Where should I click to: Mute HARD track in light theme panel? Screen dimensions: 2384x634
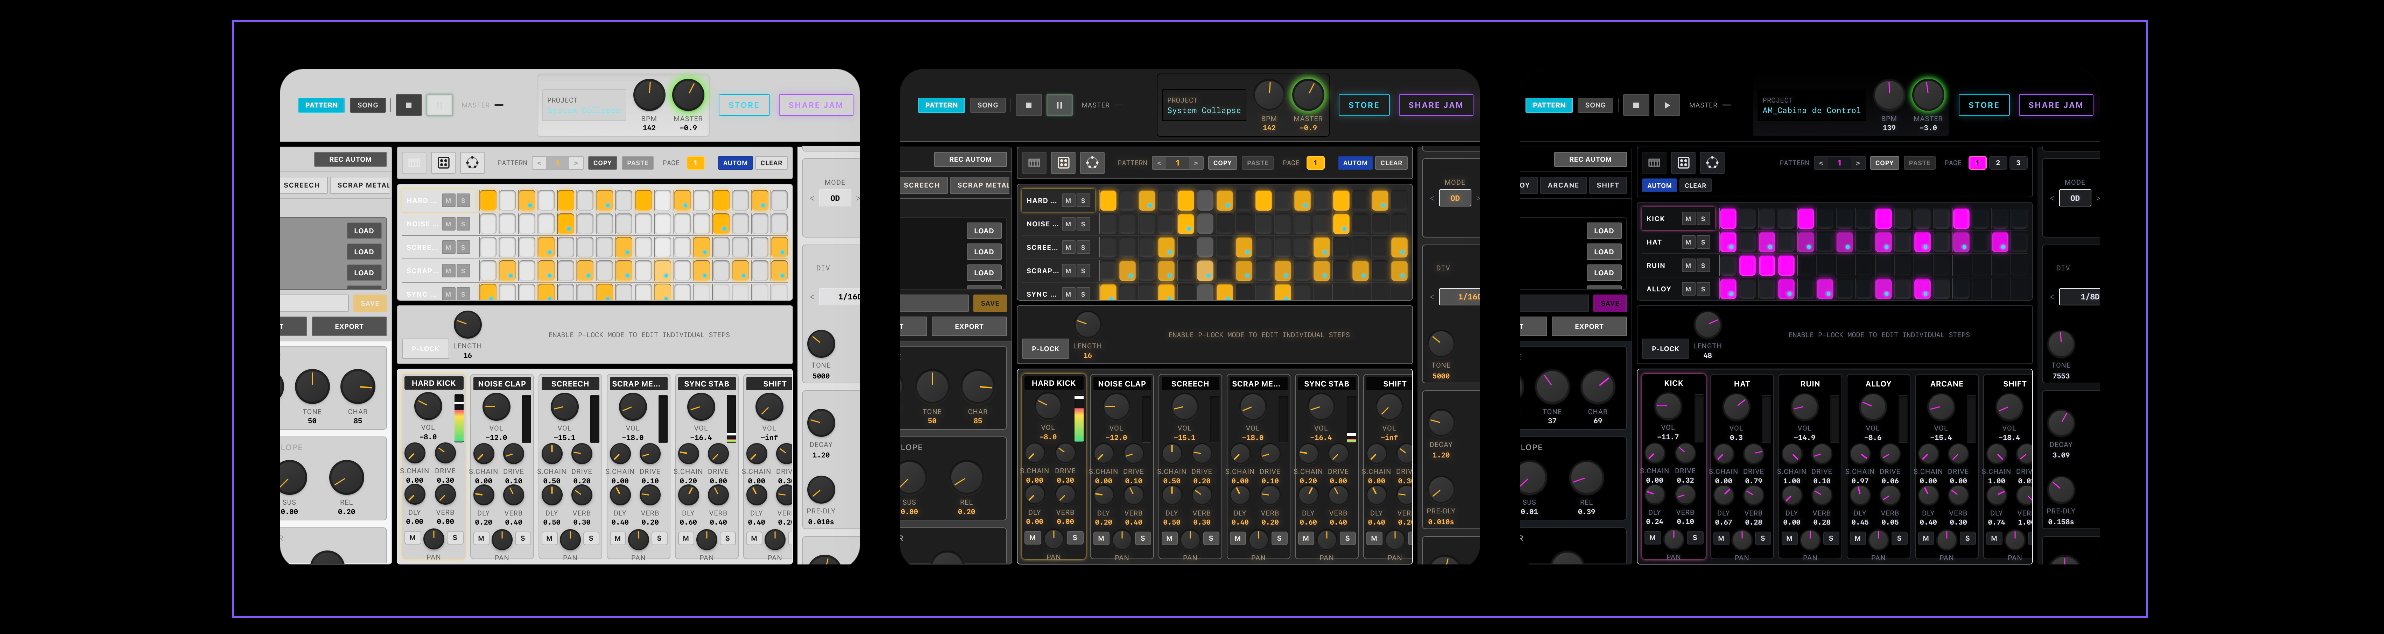(x=448, y=201)
